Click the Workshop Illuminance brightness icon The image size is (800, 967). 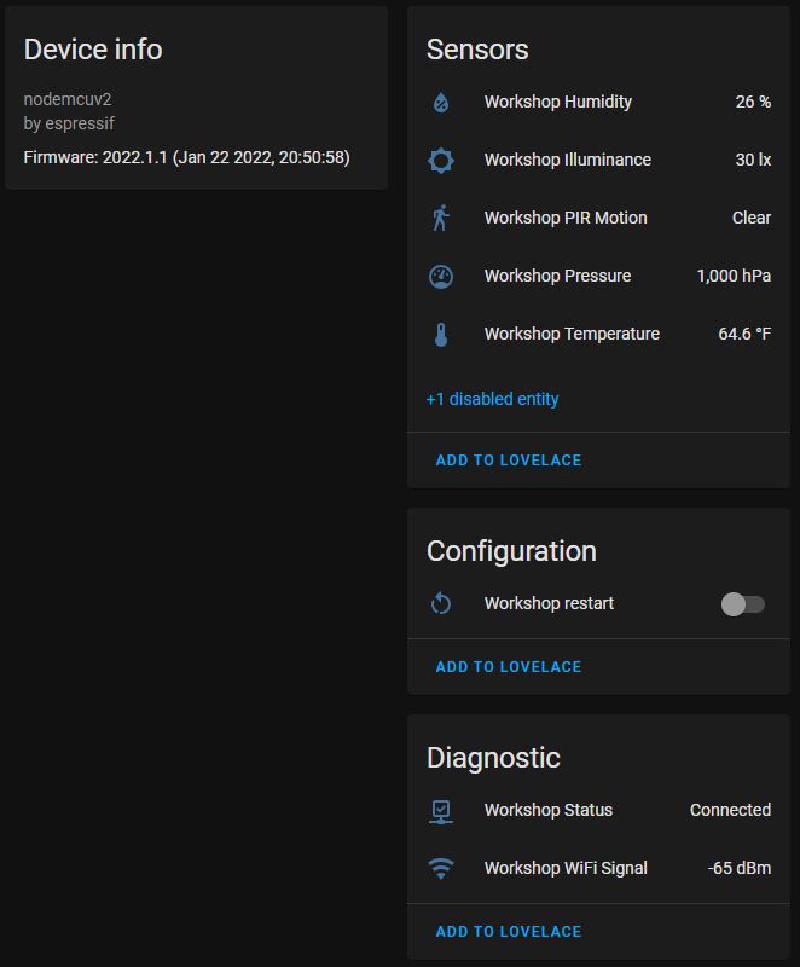(x=441, y=160)
